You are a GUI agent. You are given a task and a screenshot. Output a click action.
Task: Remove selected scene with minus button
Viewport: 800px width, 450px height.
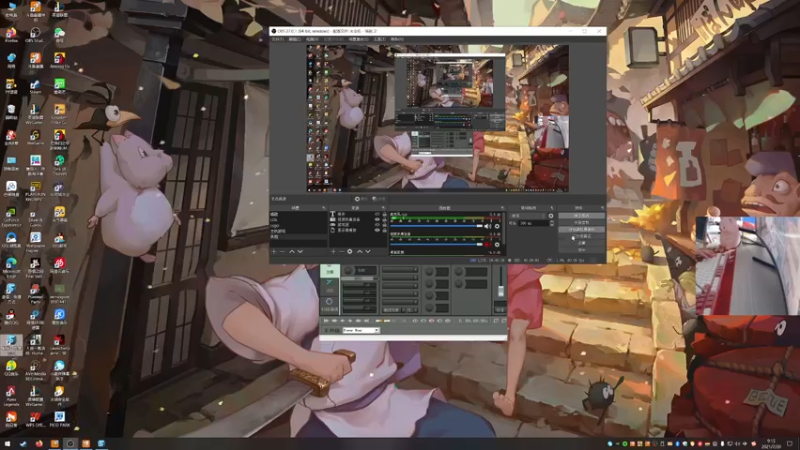coord(282,252)
